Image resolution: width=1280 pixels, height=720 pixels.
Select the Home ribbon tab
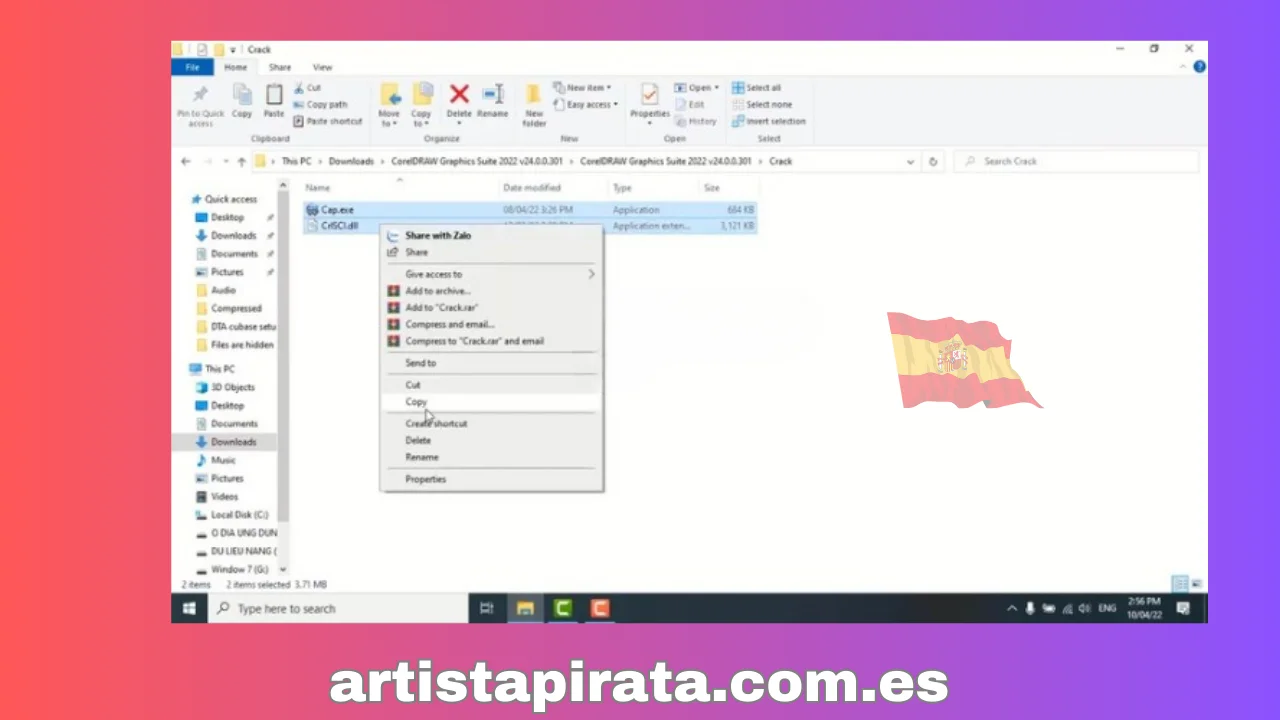pyautogui.click(x=235, y=67)
